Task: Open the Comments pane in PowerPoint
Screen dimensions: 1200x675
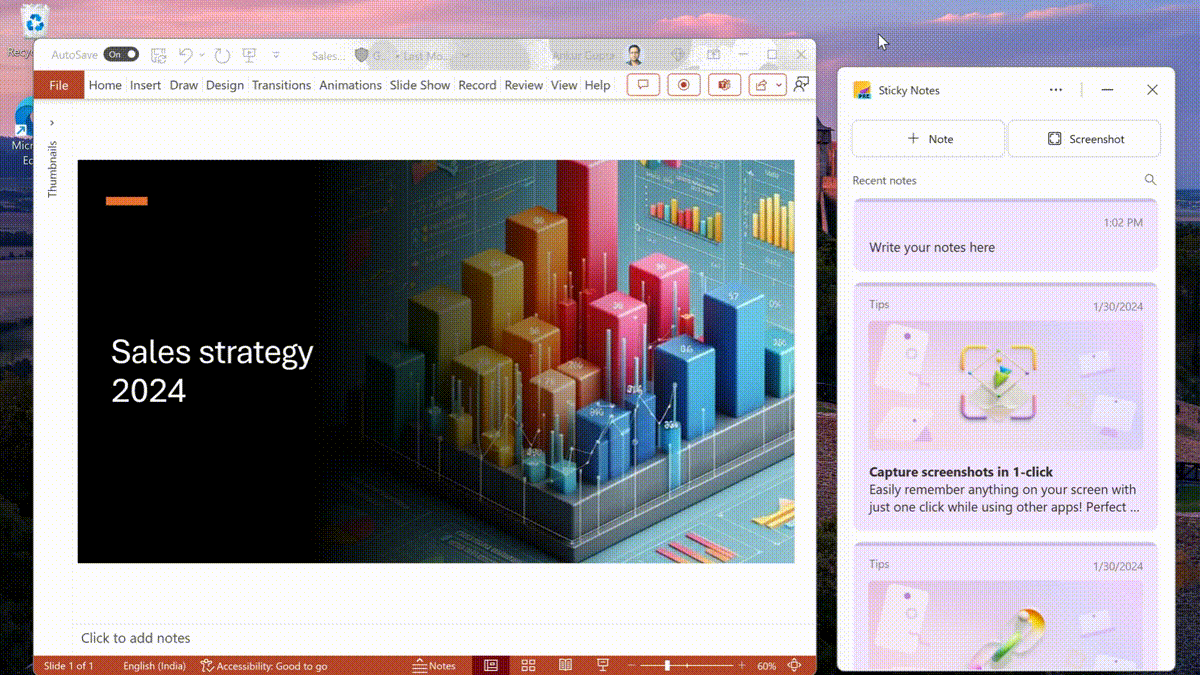Action: pyautogui.click(x=643, y=85)
